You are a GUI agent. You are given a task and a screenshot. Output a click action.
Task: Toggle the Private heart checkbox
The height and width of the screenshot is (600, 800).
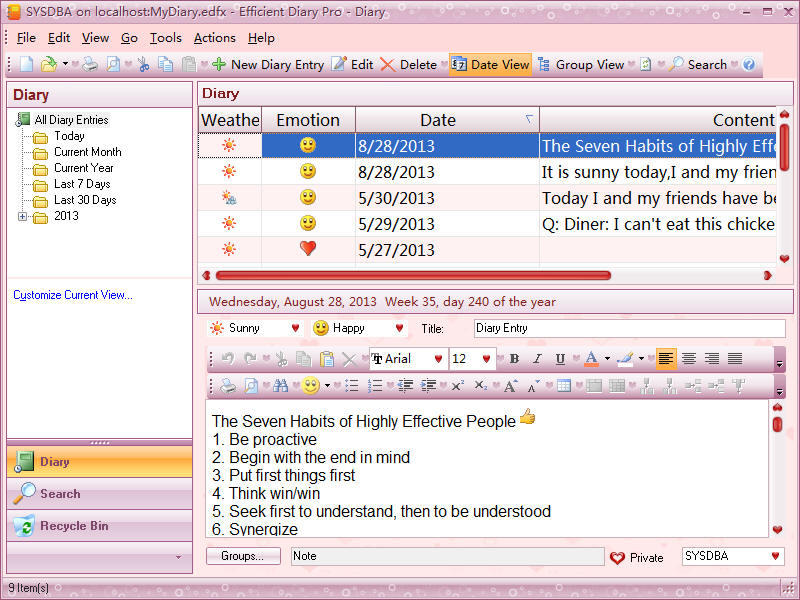617,558
